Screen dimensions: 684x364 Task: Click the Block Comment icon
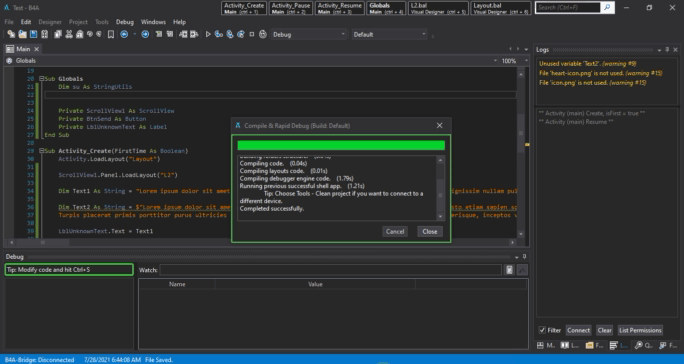tap(159, 34)
